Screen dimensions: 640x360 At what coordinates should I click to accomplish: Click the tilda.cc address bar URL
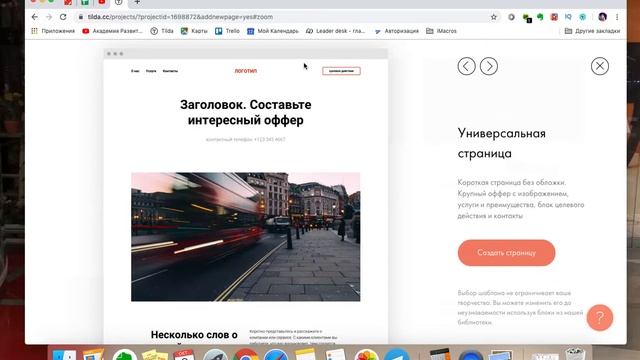coord(180,17)
